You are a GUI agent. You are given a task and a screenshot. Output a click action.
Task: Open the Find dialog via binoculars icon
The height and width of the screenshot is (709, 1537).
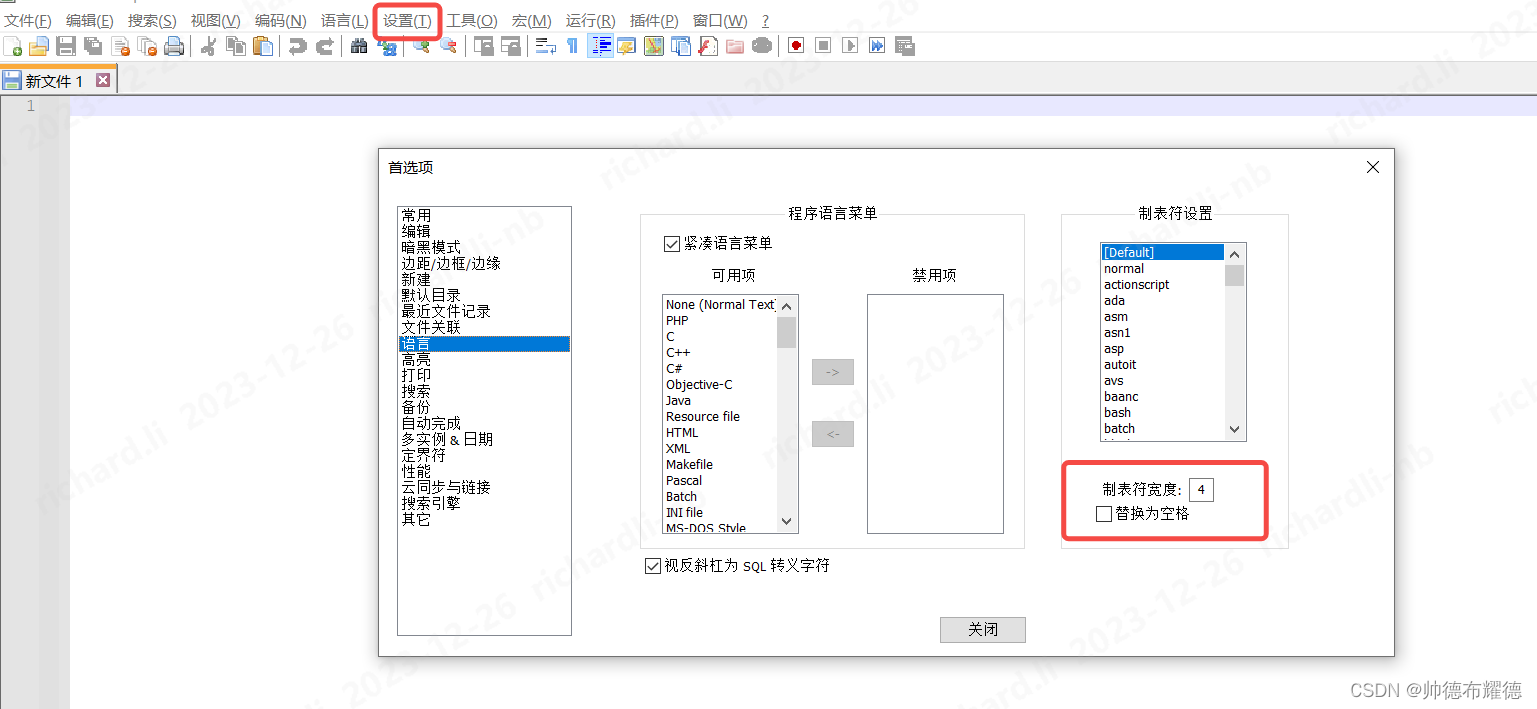(358, 46)
